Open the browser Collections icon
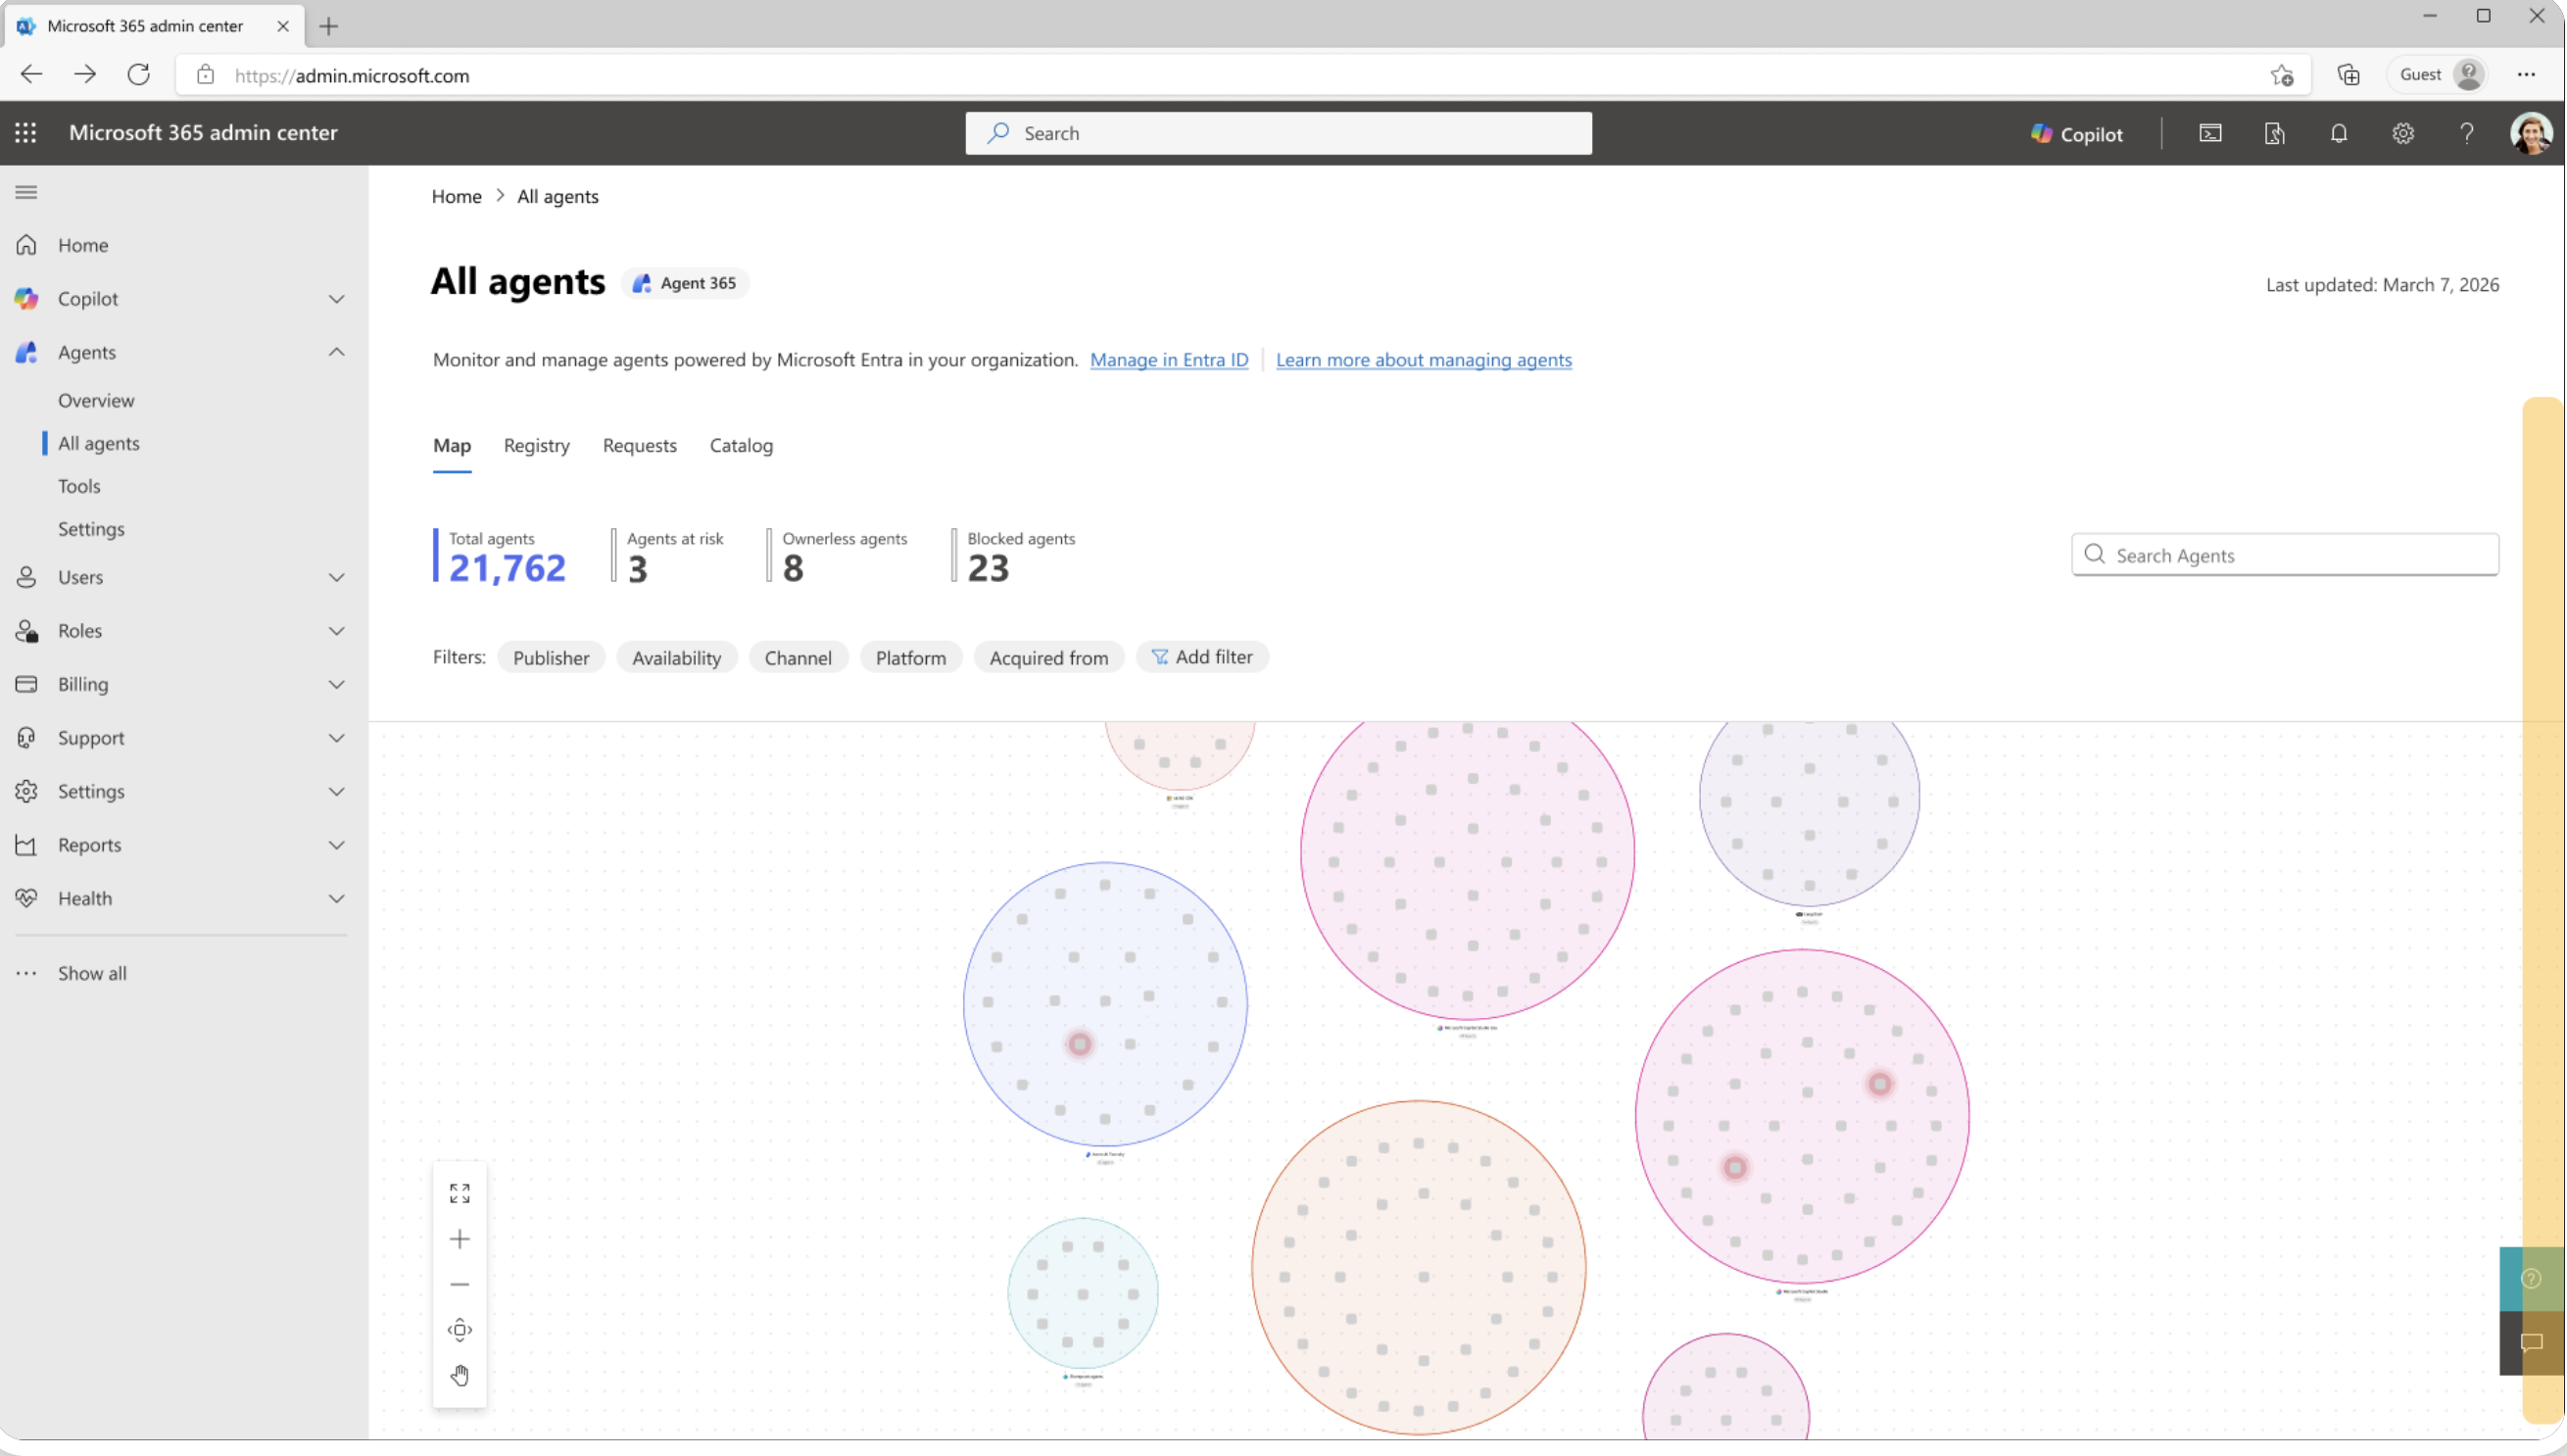 2349,75
